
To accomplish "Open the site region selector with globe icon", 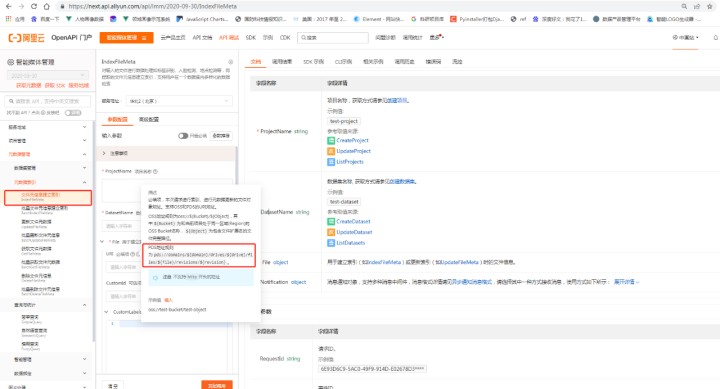I will tap(686, 38).
